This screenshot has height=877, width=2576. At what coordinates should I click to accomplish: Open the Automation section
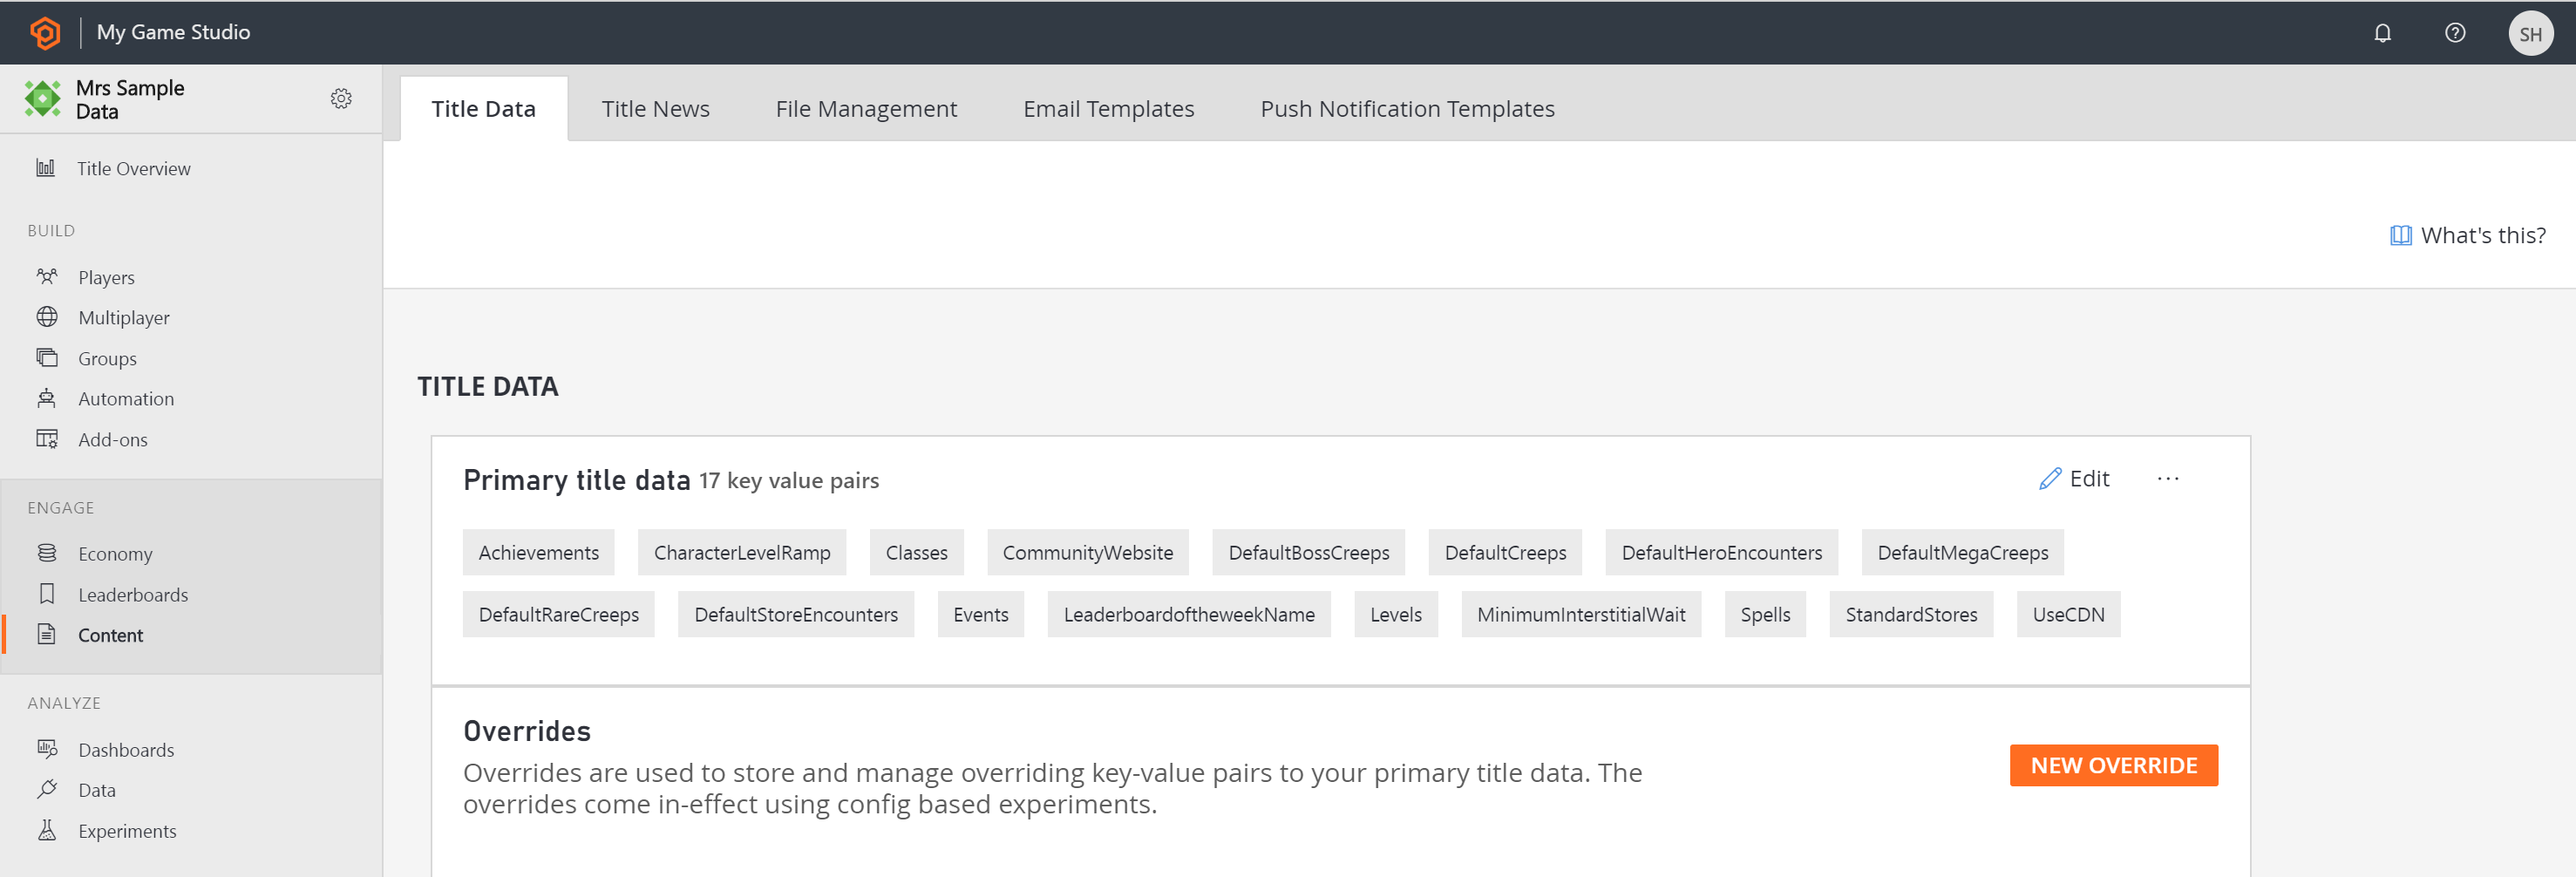[125, 398]
